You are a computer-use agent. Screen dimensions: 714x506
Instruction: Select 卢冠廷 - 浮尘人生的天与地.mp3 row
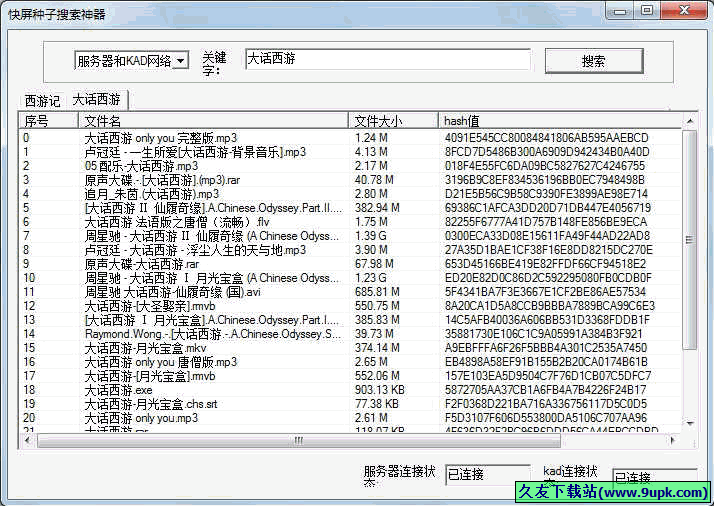coord(351,250)
